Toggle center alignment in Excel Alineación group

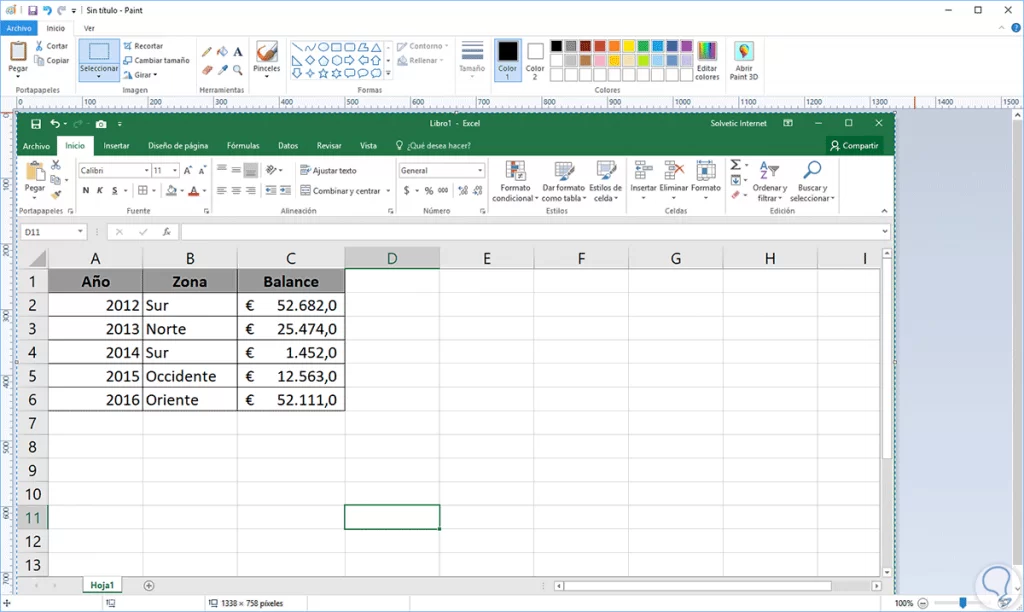pyautogui.click(x=236, y=191)
